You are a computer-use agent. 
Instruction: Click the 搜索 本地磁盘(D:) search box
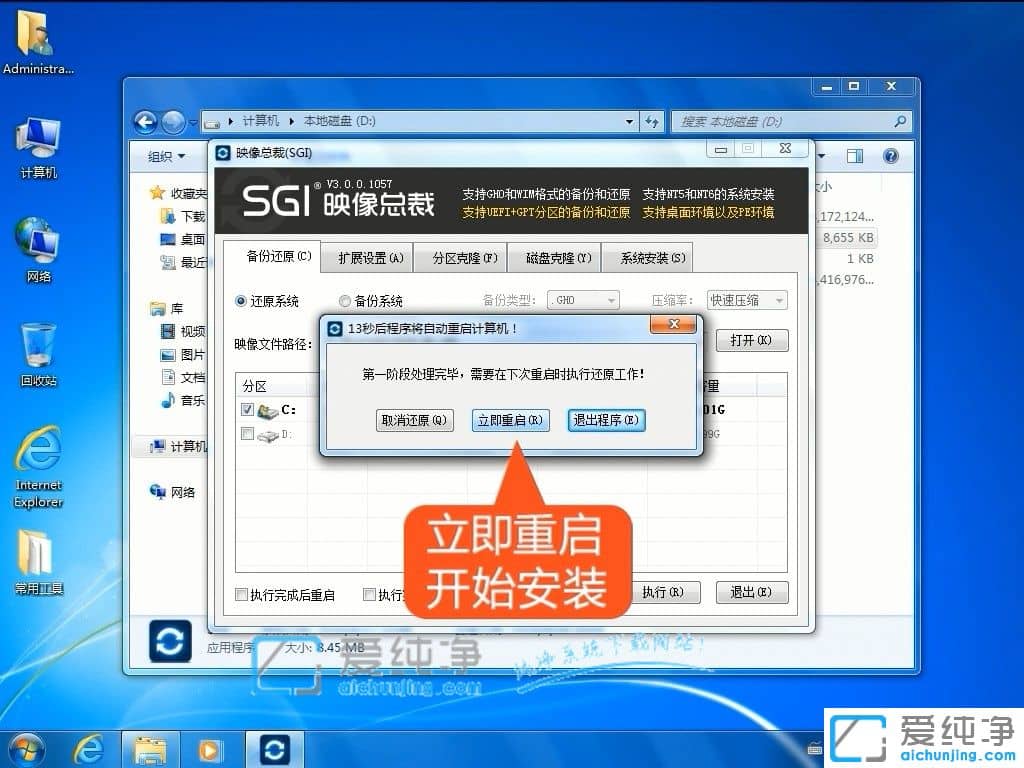790,121
